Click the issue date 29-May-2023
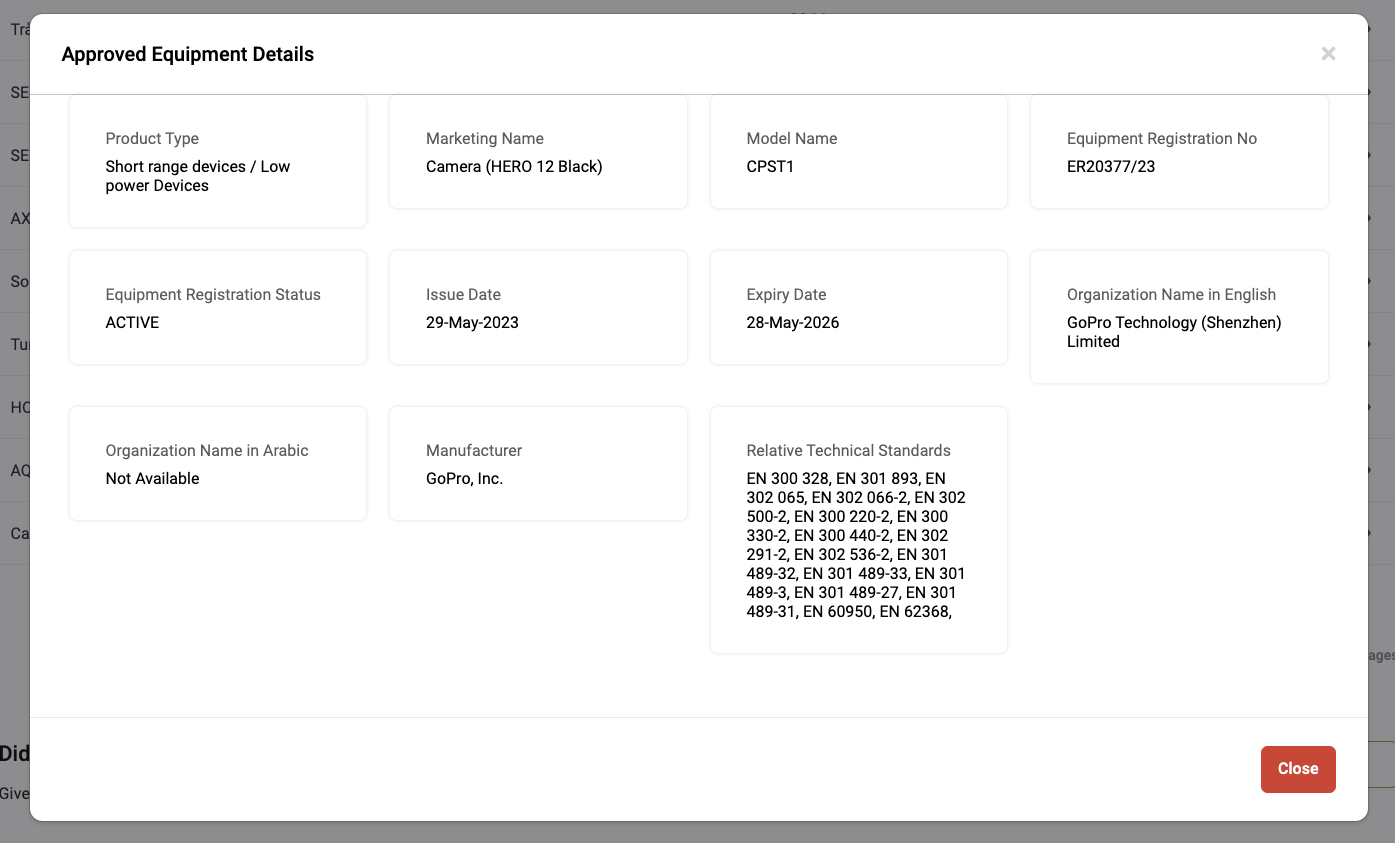The width and height of the screenshot is (1395, 843). coord(472,323)
